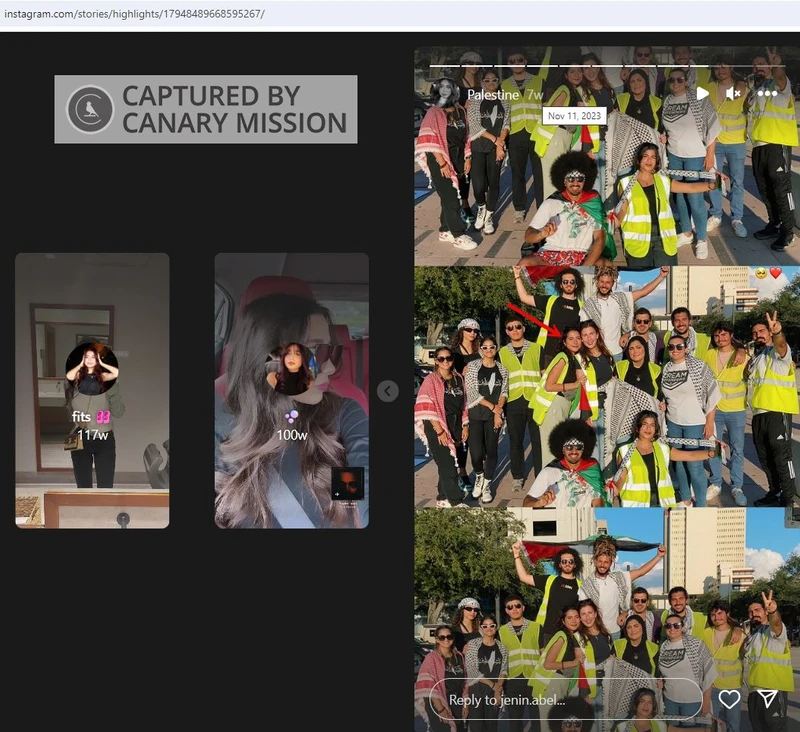Play the paused story
The height and width of the screenshot is (732, 800).
pos(703,93)
